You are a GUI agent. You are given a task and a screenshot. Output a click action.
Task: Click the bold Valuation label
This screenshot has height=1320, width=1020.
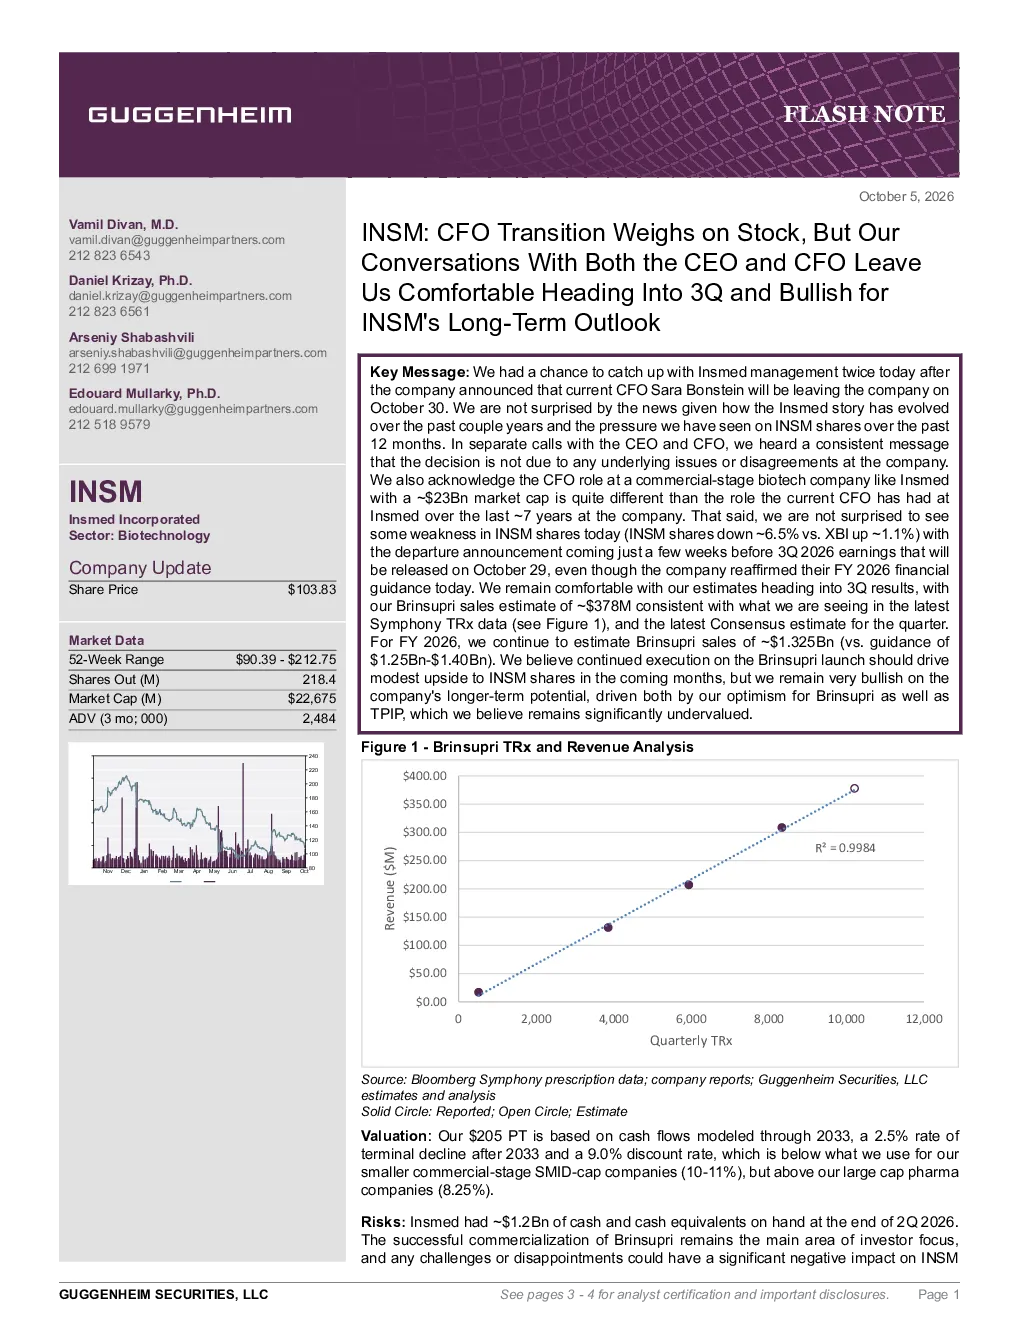(396, 1136)
